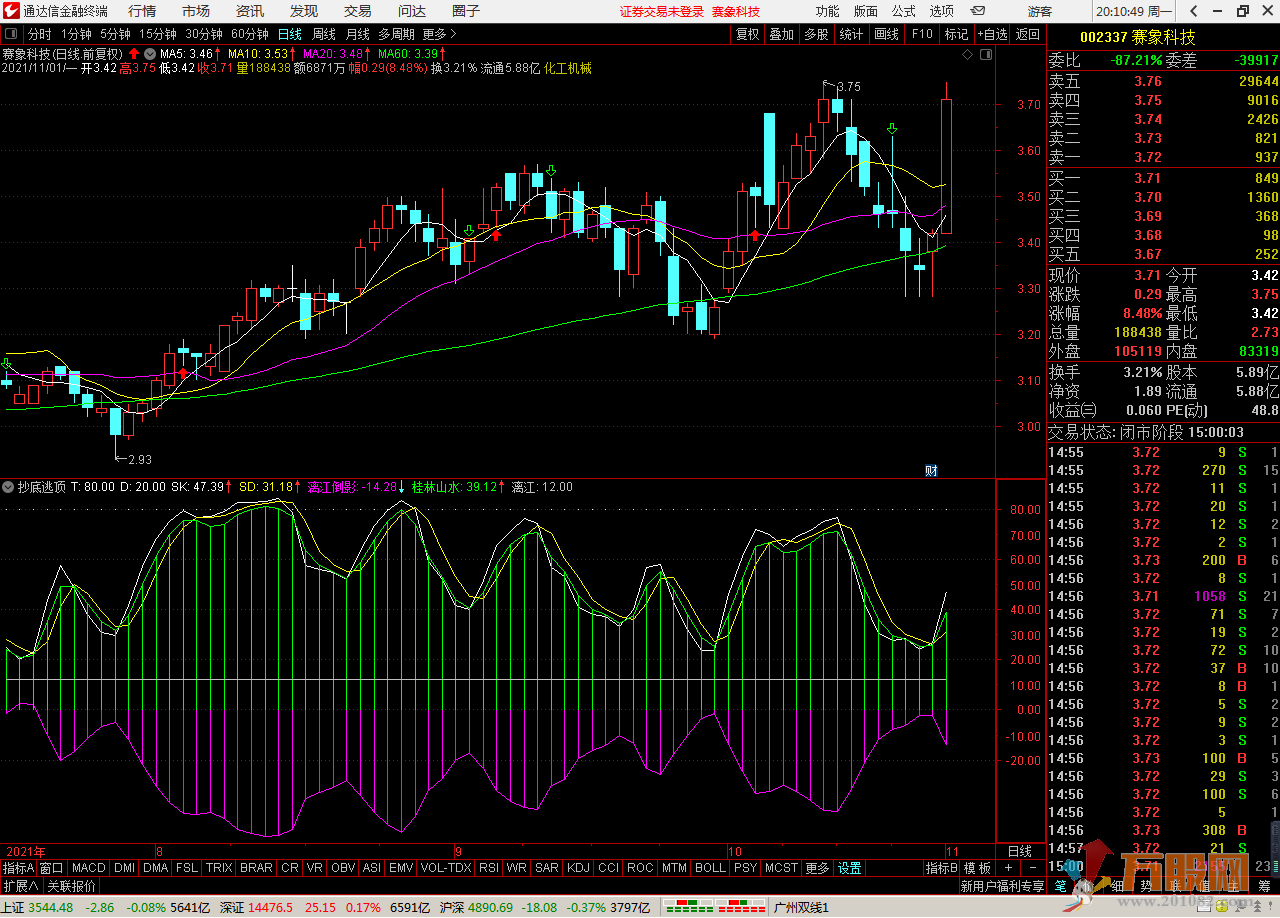This screenshot has width=1280, height=918.
Task: Click the 复权 toolbar button
Action: (x=748, y=34)
